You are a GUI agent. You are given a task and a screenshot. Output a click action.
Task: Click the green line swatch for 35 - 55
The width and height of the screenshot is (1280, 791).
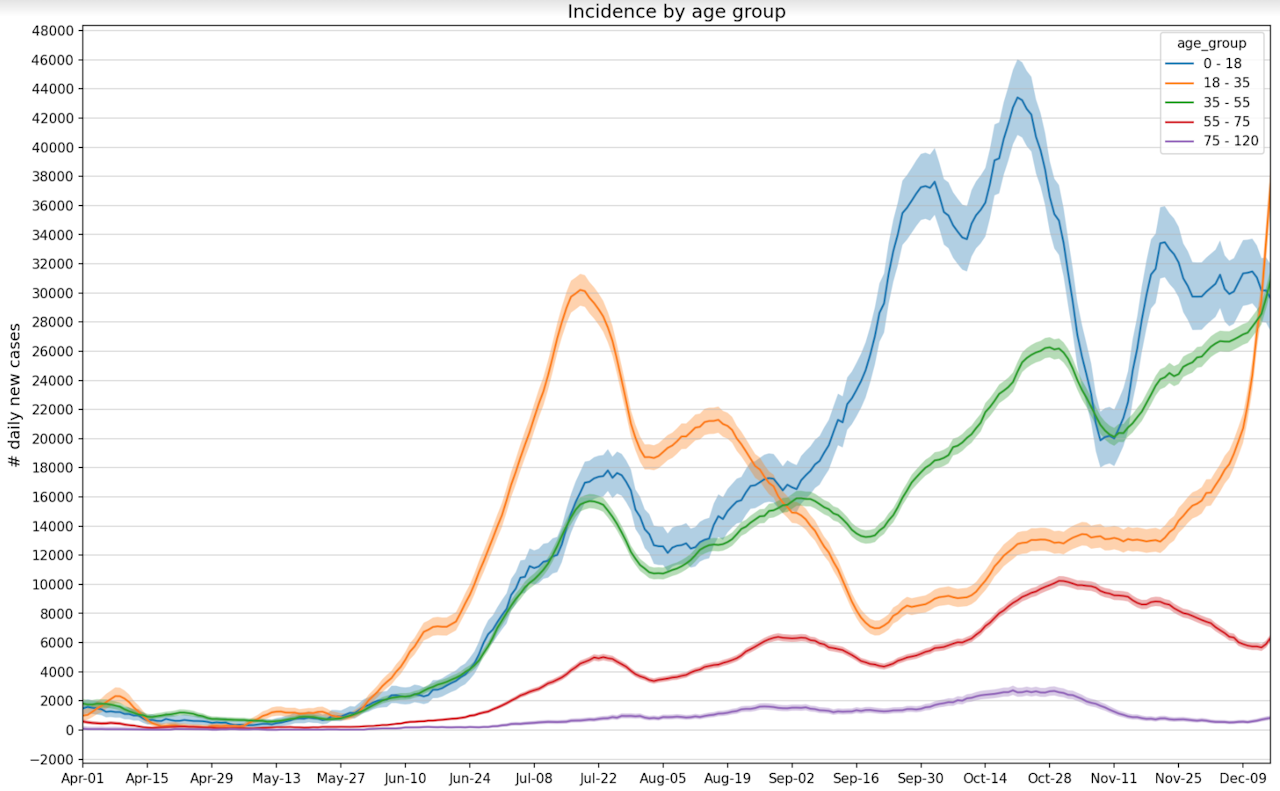coord(1180,102)
